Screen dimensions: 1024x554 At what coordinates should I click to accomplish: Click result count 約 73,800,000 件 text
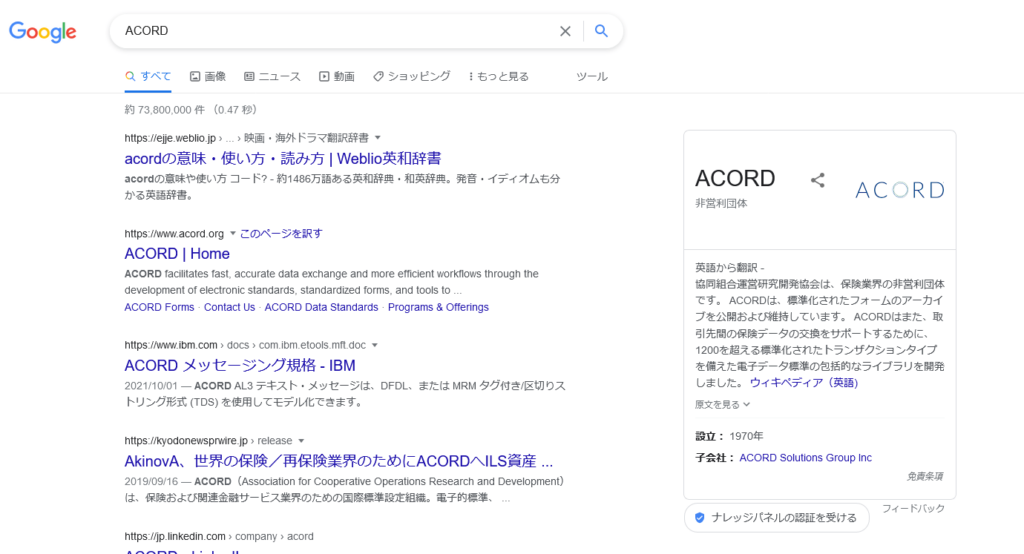click(x=165, y=110)
